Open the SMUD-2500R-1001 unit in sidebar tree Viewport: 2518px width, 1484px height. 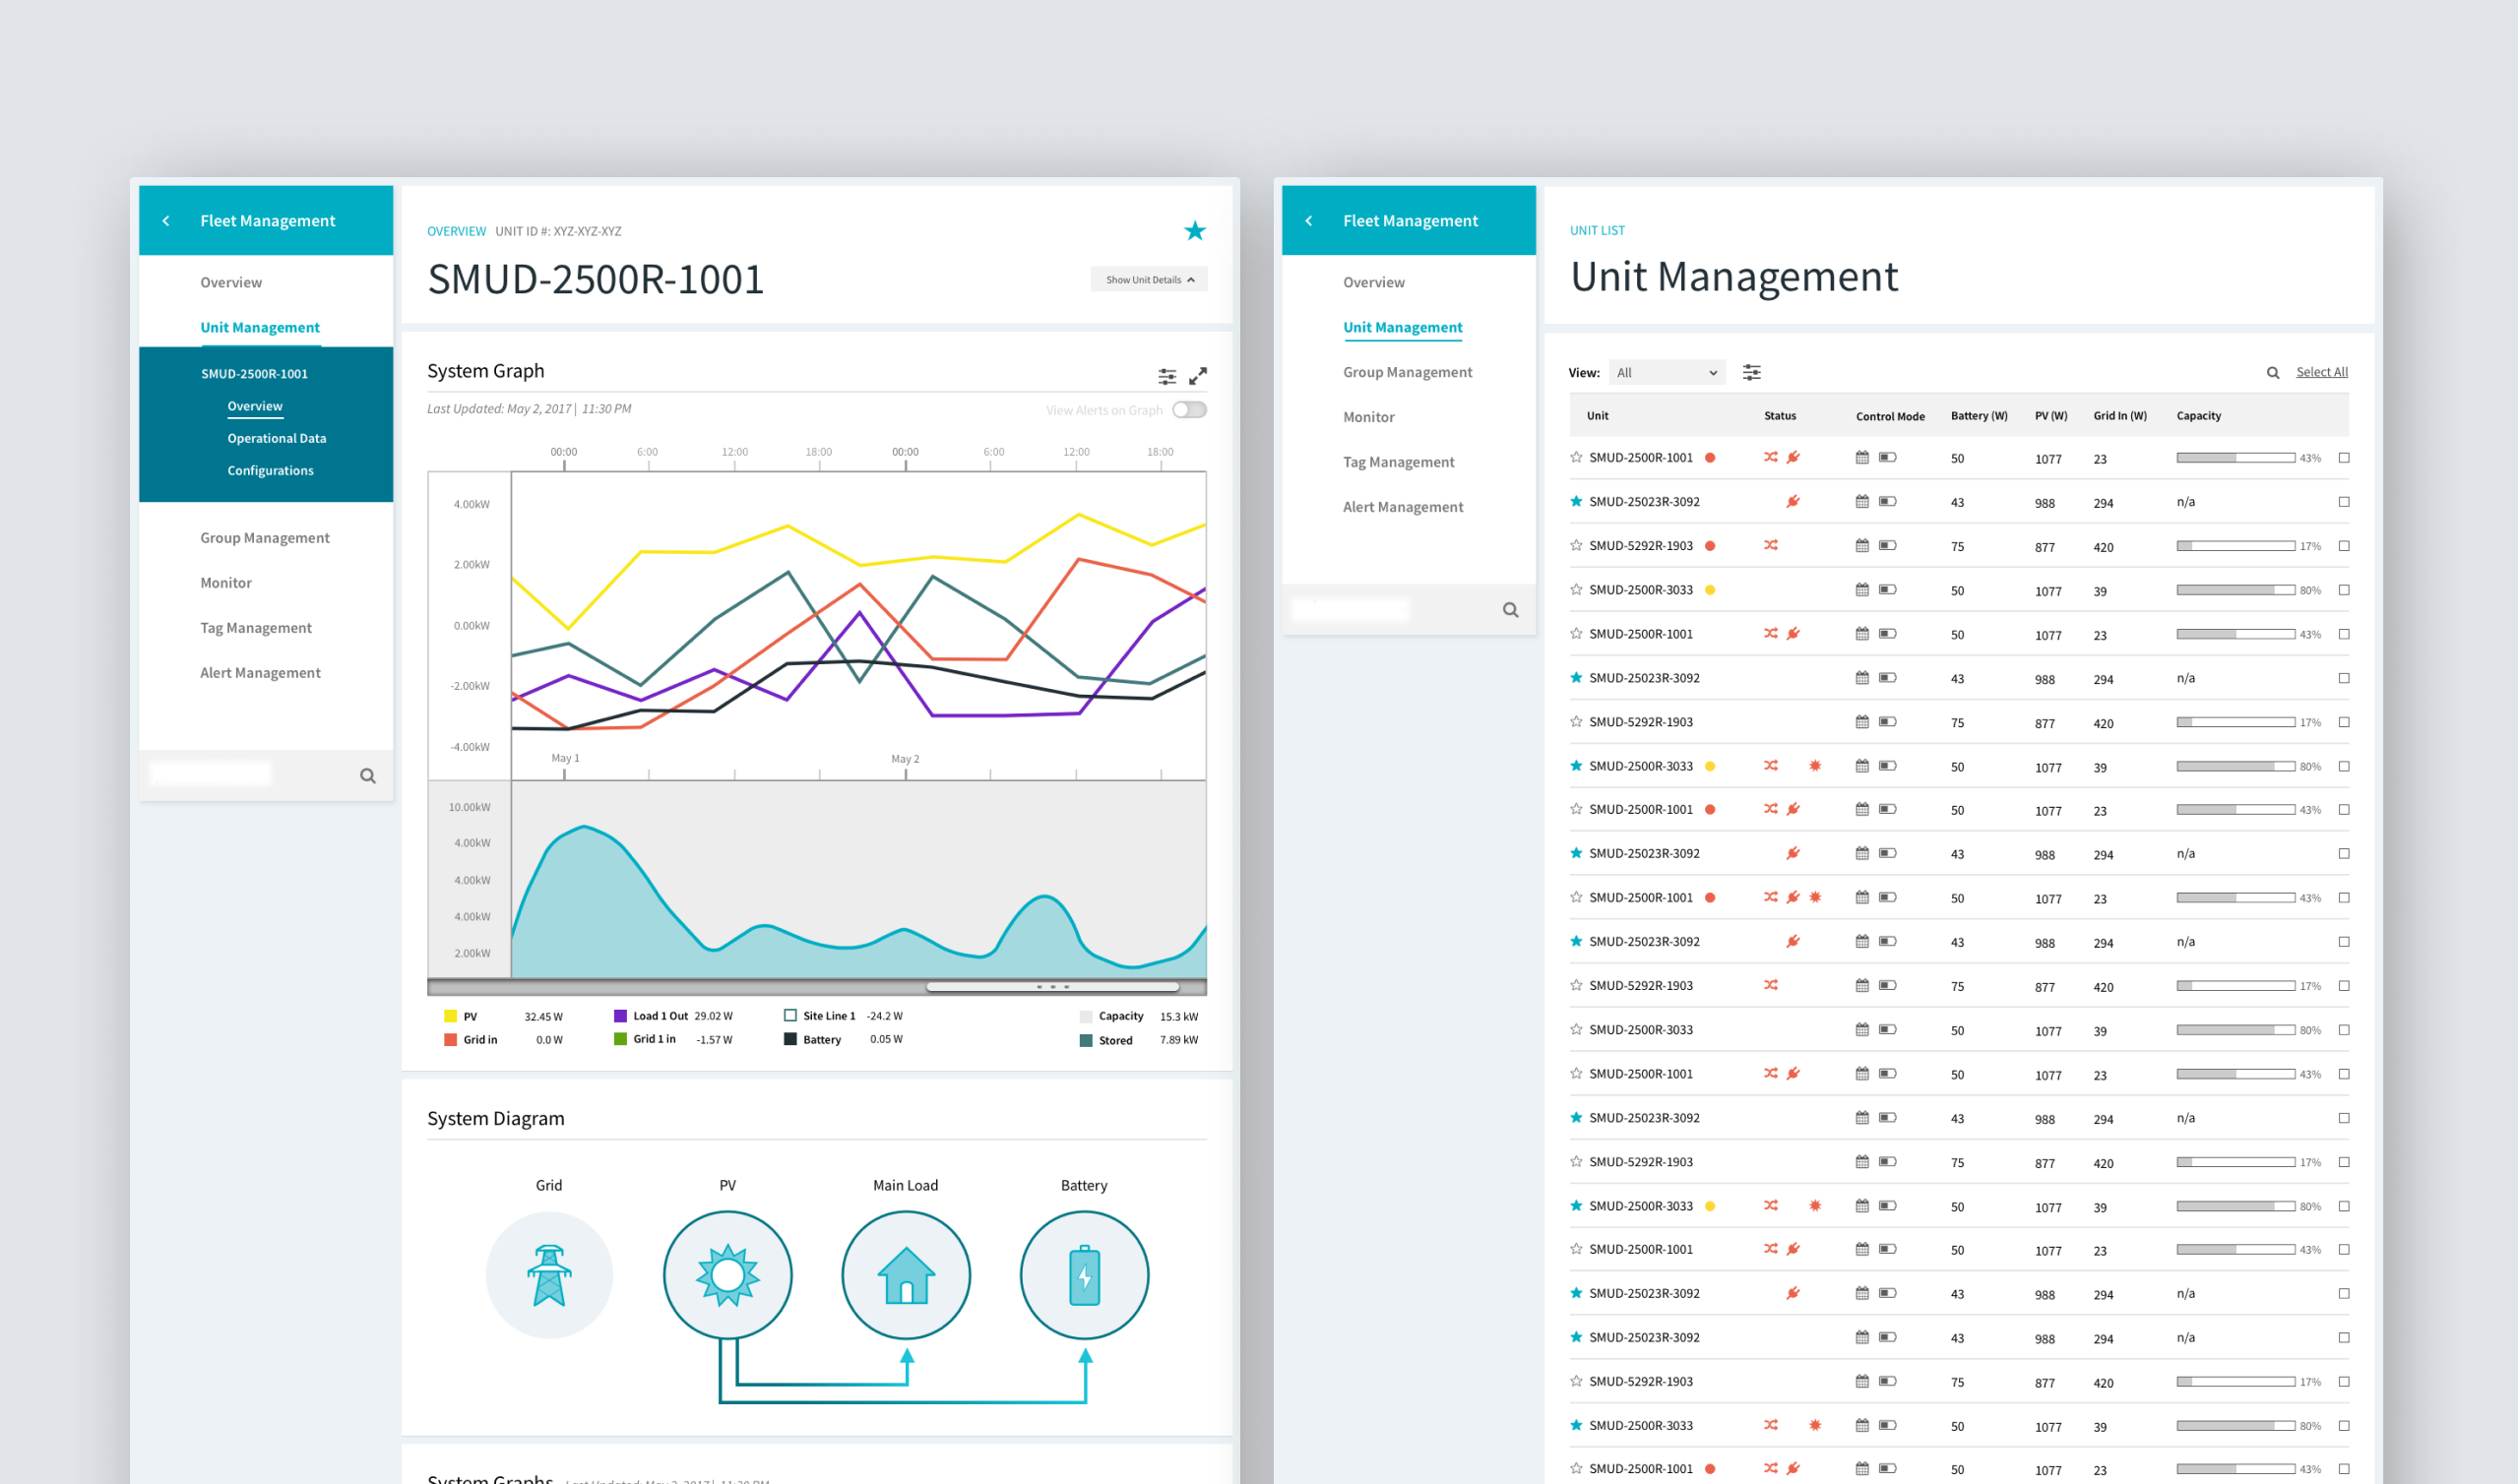[x=254, y=374]
